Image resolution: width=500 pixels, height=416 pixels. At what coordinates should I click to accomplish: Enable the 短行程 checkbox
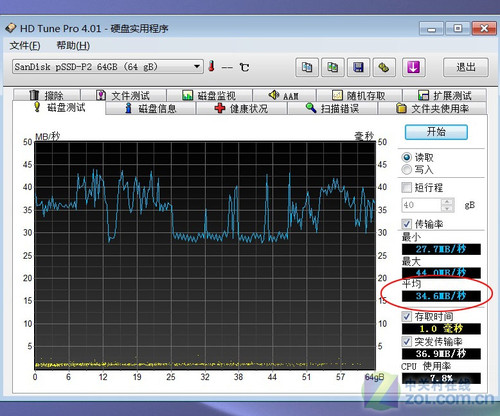point(406,187)
